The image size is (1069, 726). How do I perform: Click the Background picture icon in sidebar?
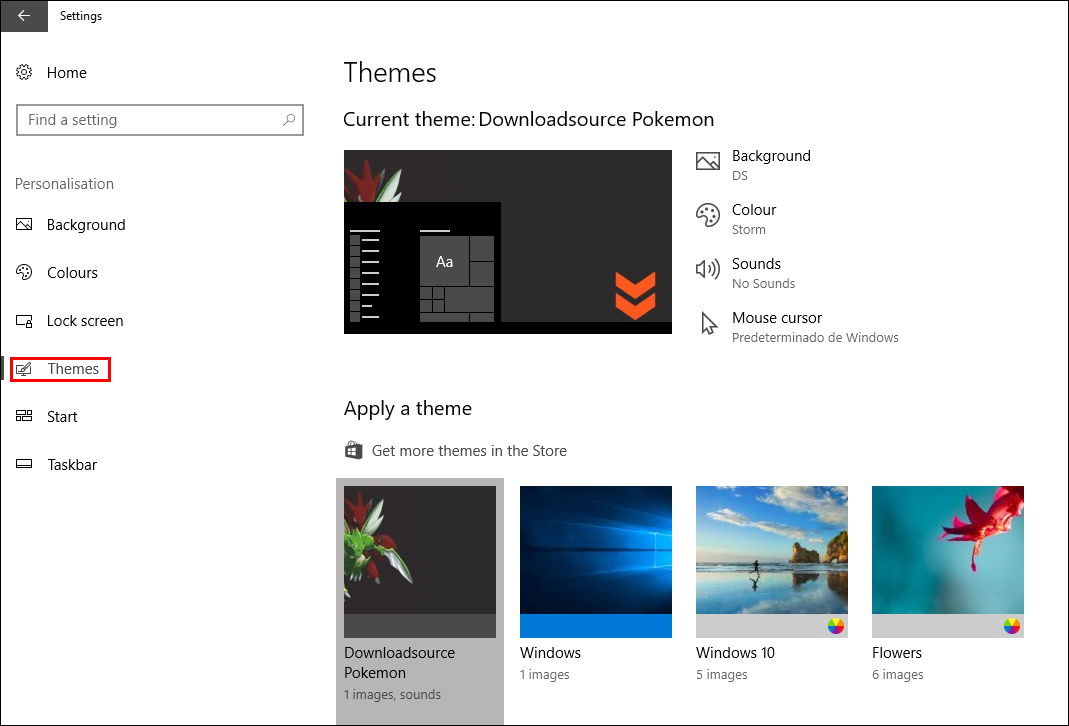pyautogui.click(x=24, y=224)
